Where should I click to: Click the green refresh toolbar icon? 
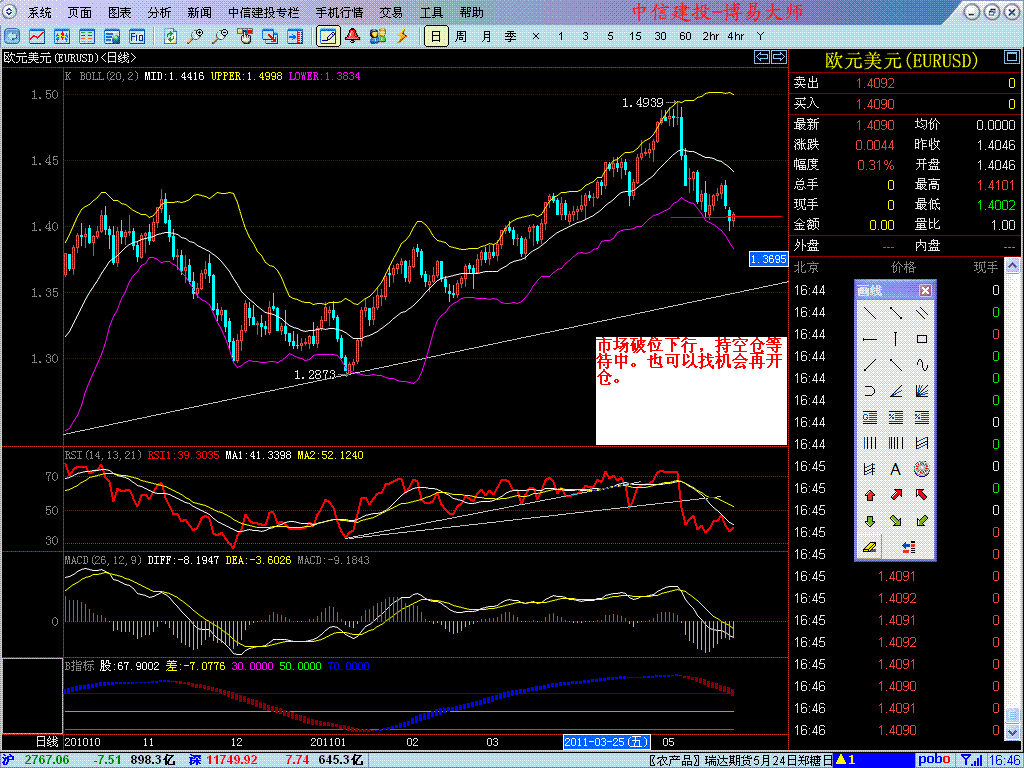tap(170, 37)
